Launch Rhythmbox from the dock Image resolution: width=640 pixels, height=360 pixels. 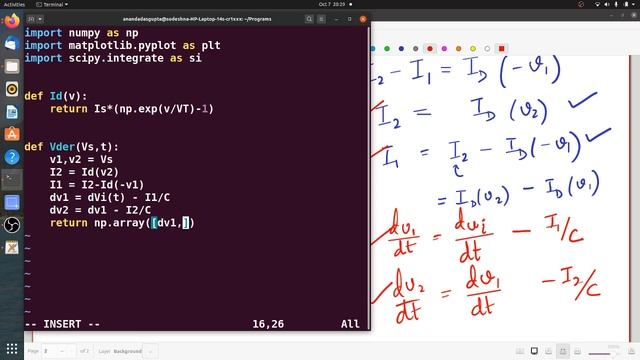pos(12,89)
